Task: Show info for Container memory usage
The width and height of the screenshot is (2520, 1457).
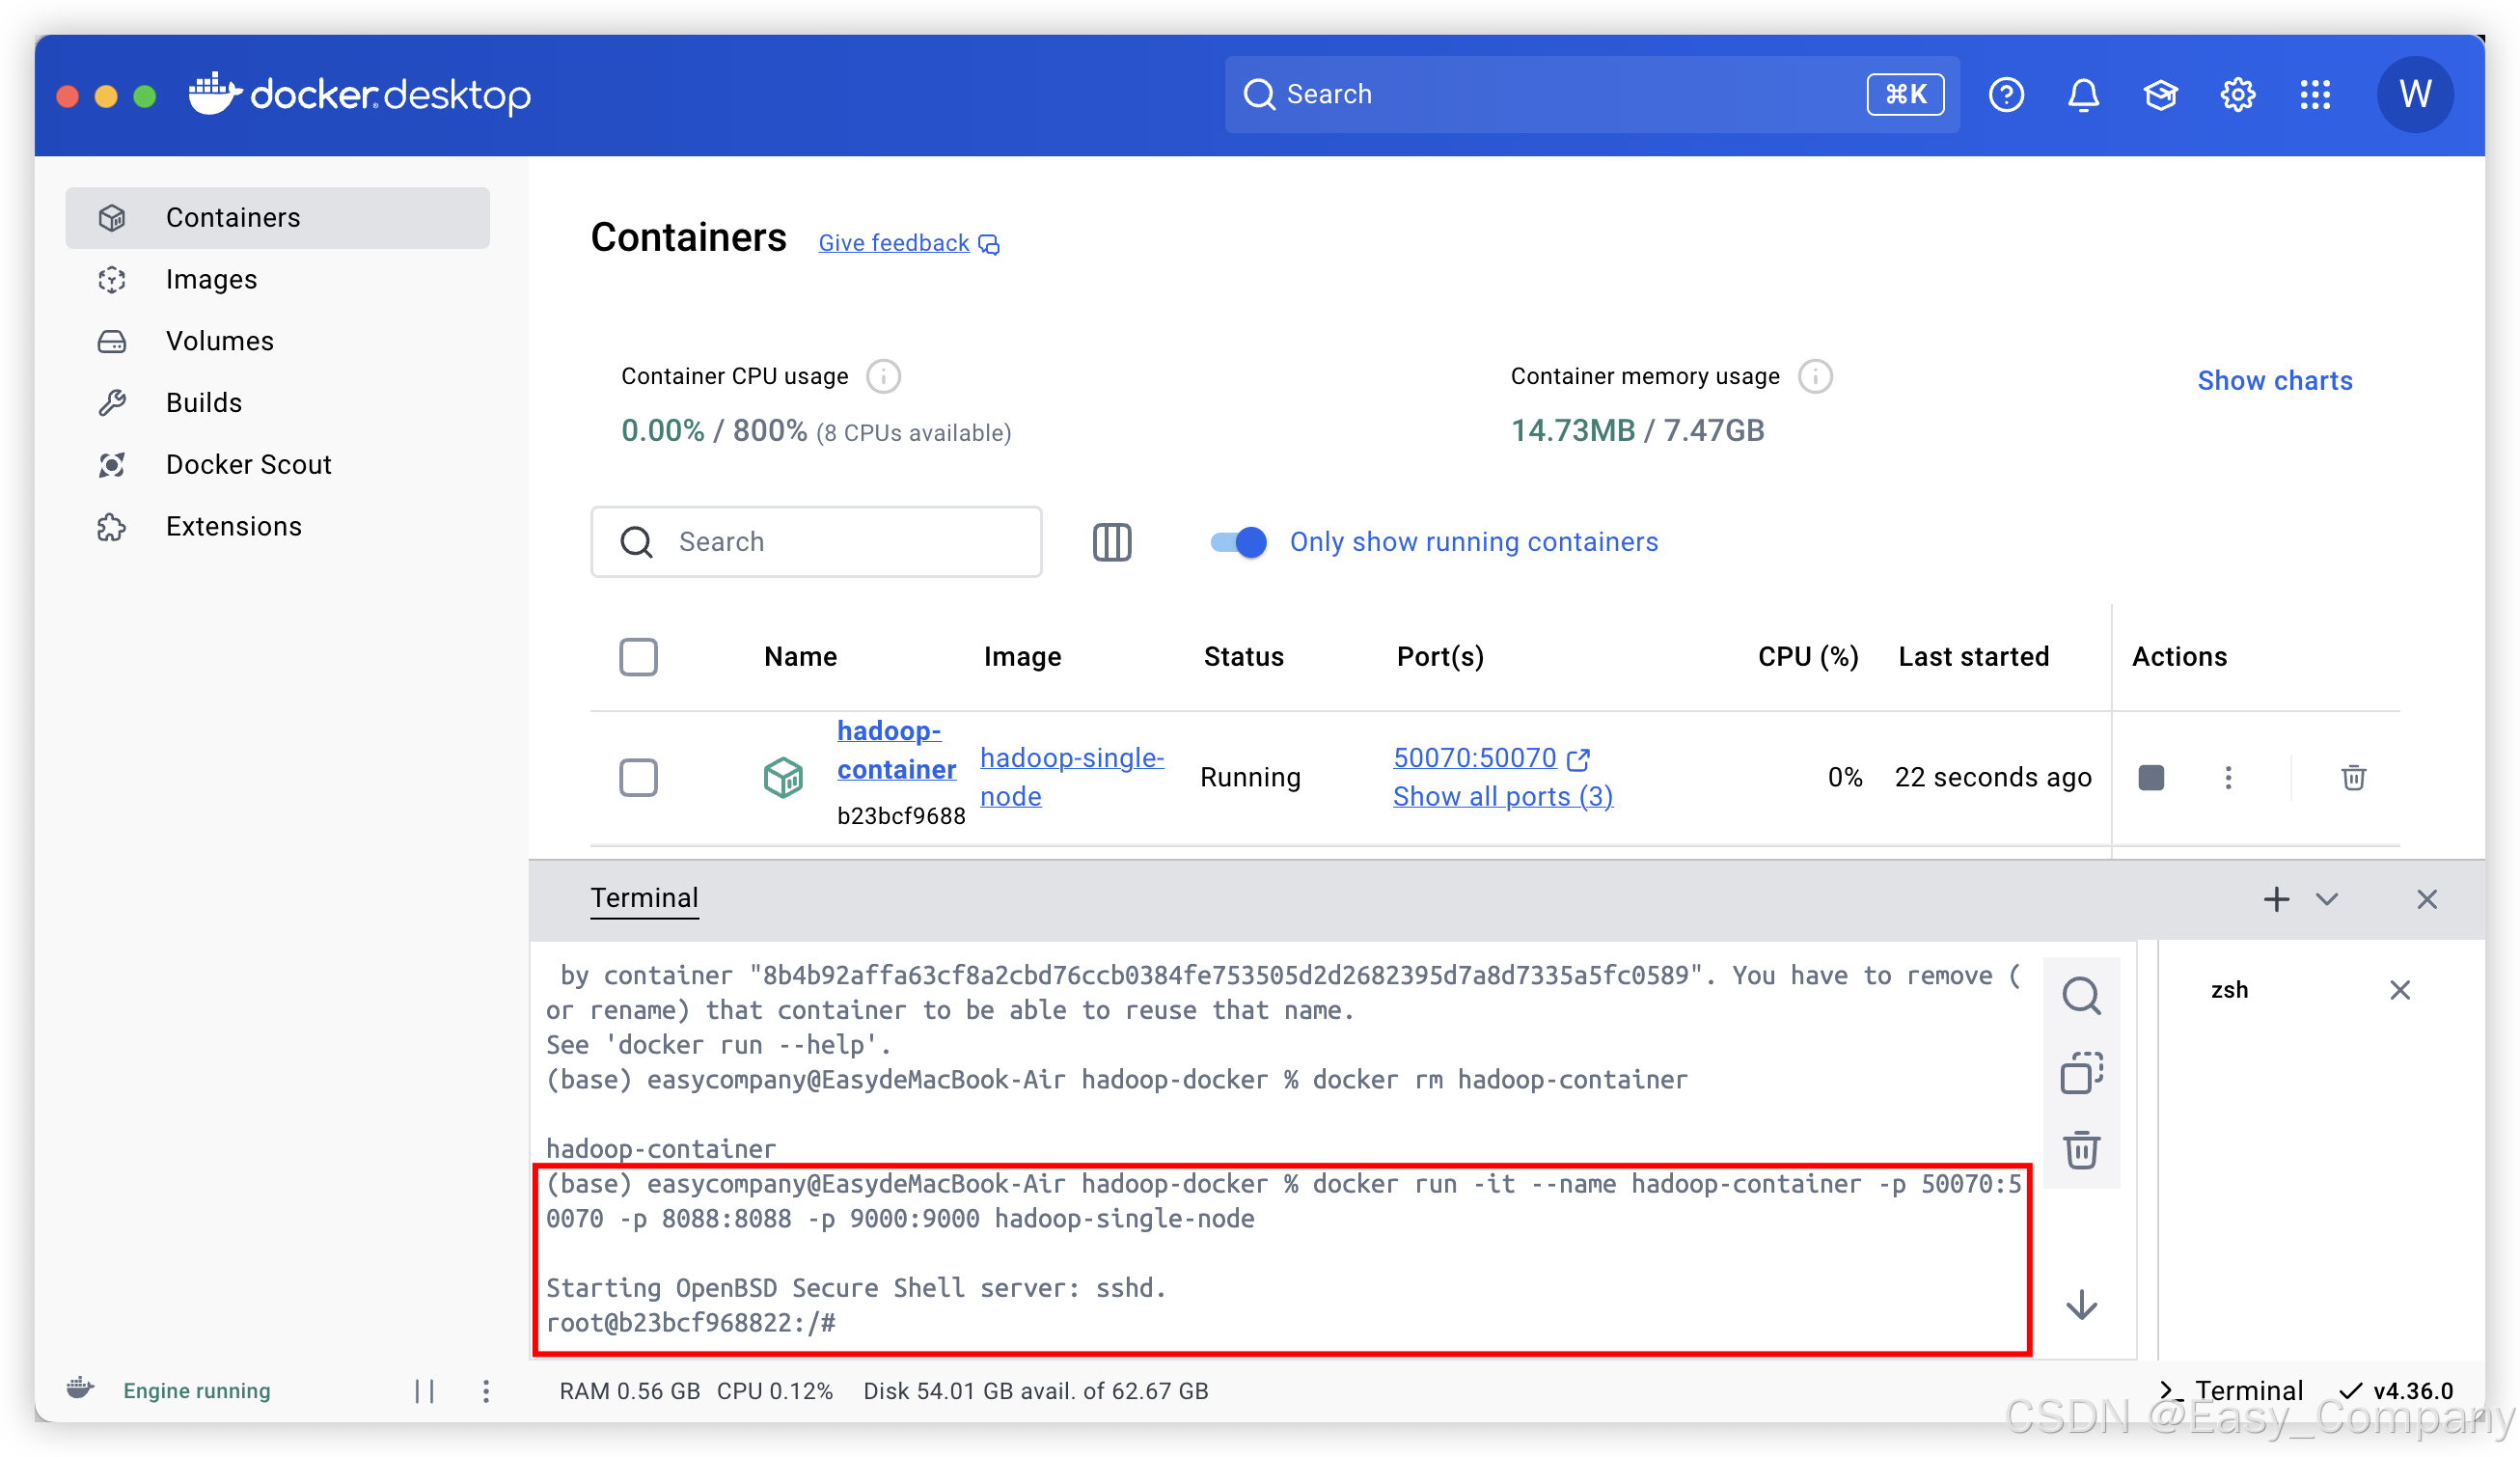Action: click(1815, 376)
